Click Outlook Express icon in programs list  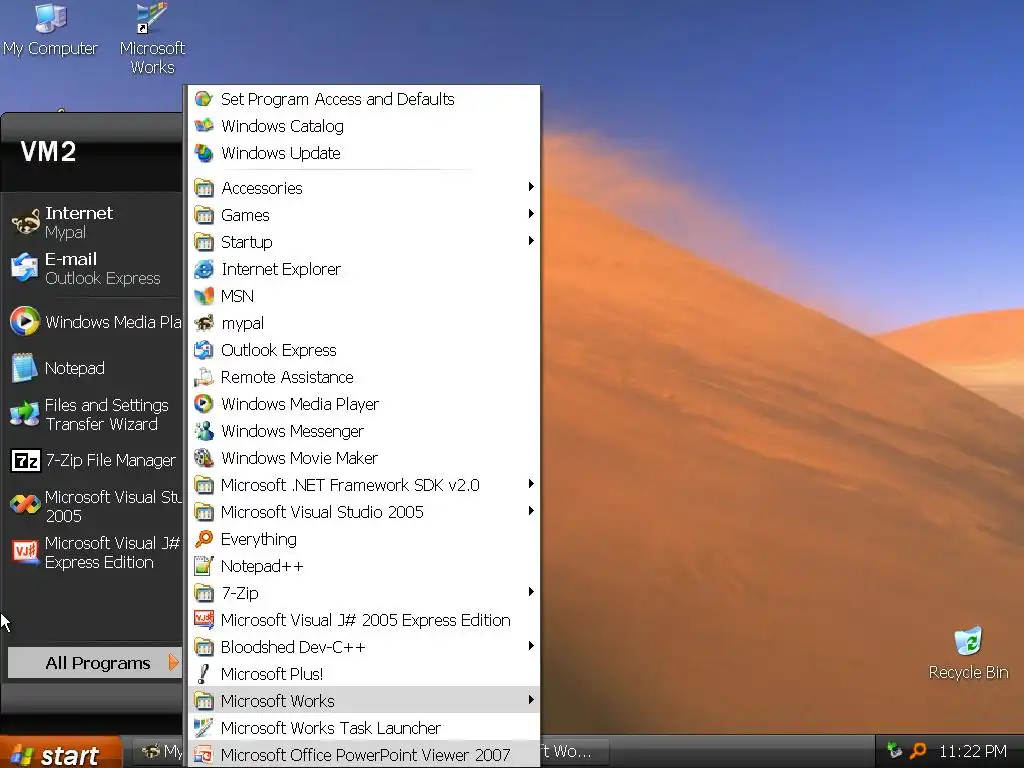tap(204, 350)
